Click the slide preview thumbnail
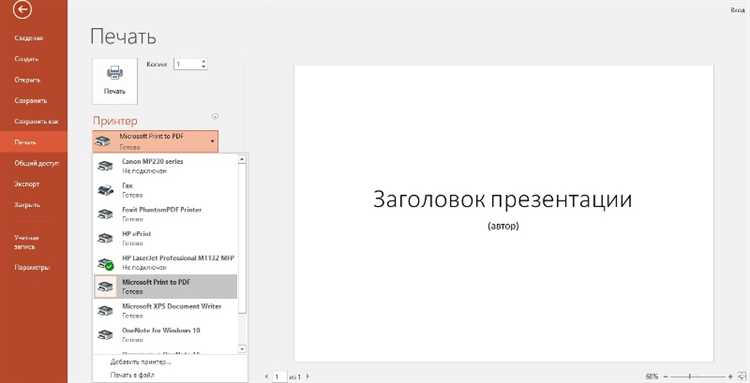 point(504,213)
